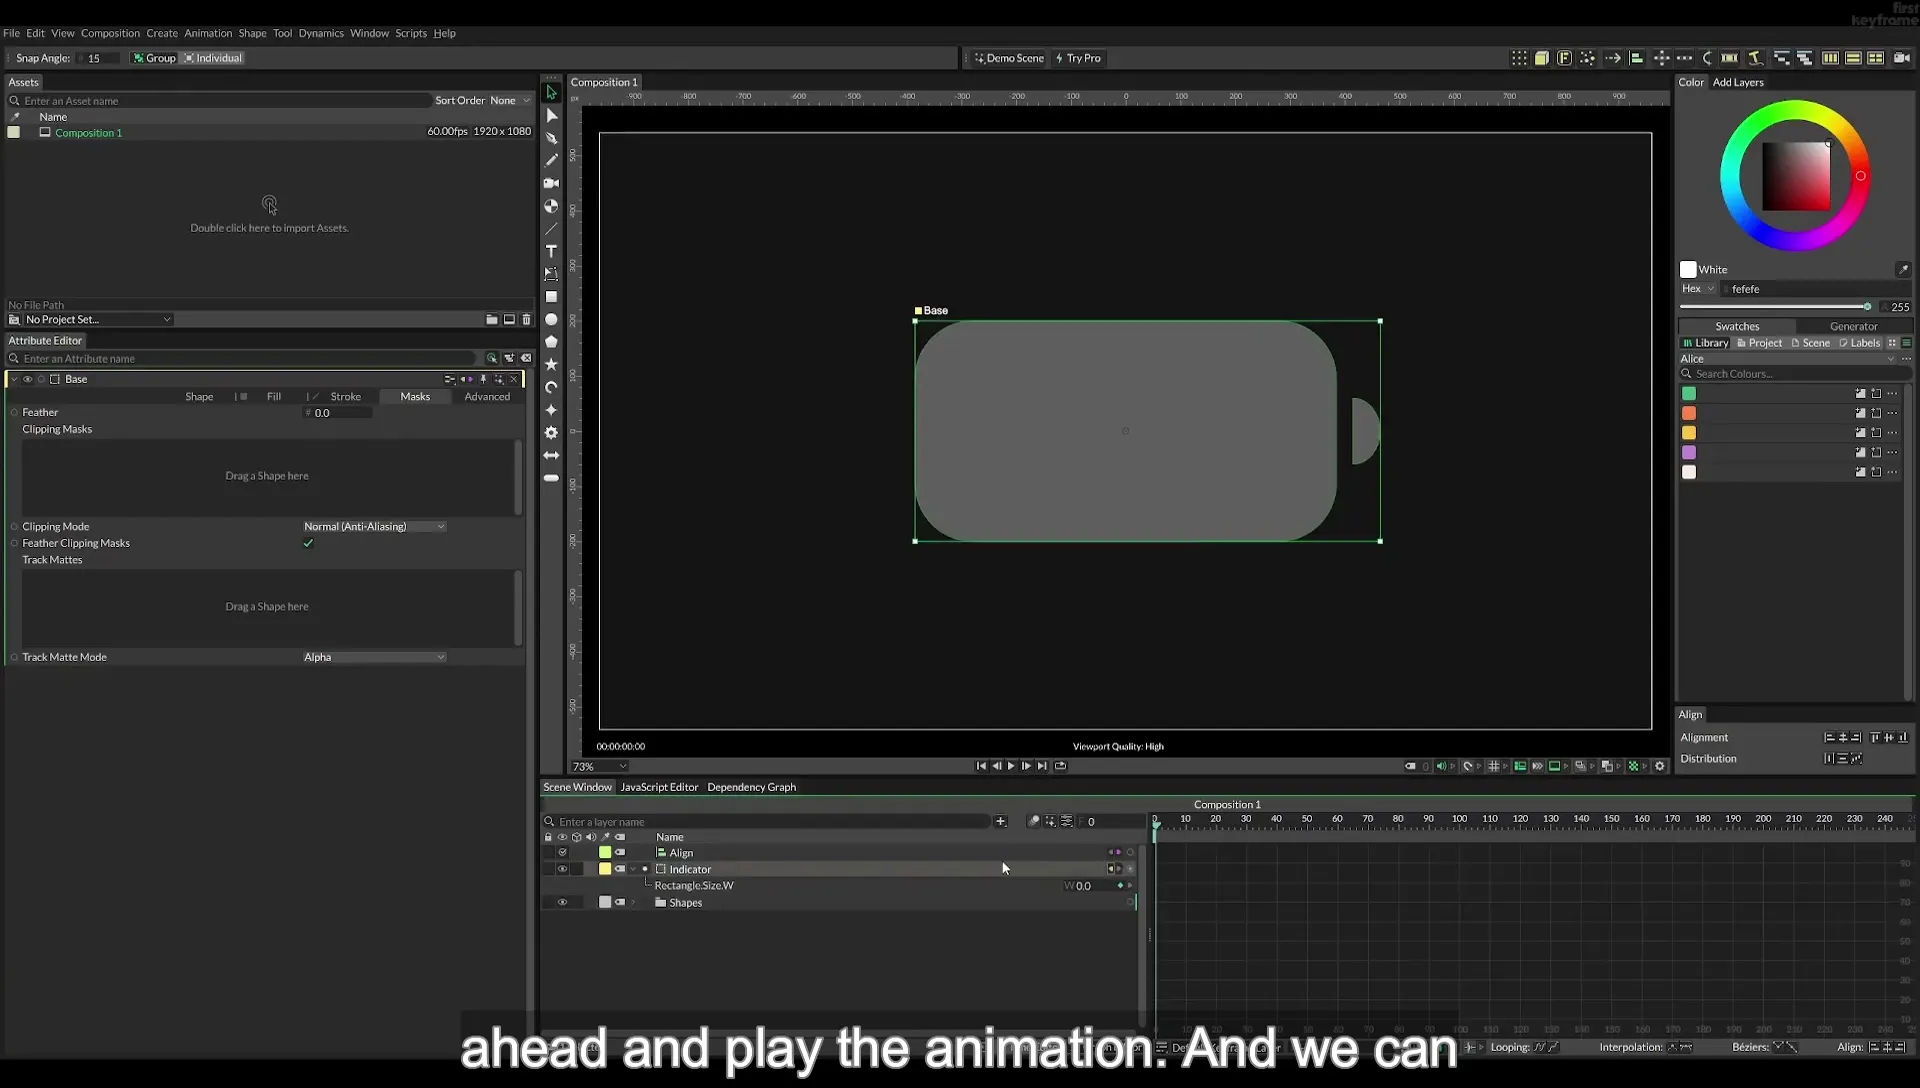Collapse the Indicator layer
Screen dimensions: 1920x1088
pyautogui.click(x=633, y=869)
